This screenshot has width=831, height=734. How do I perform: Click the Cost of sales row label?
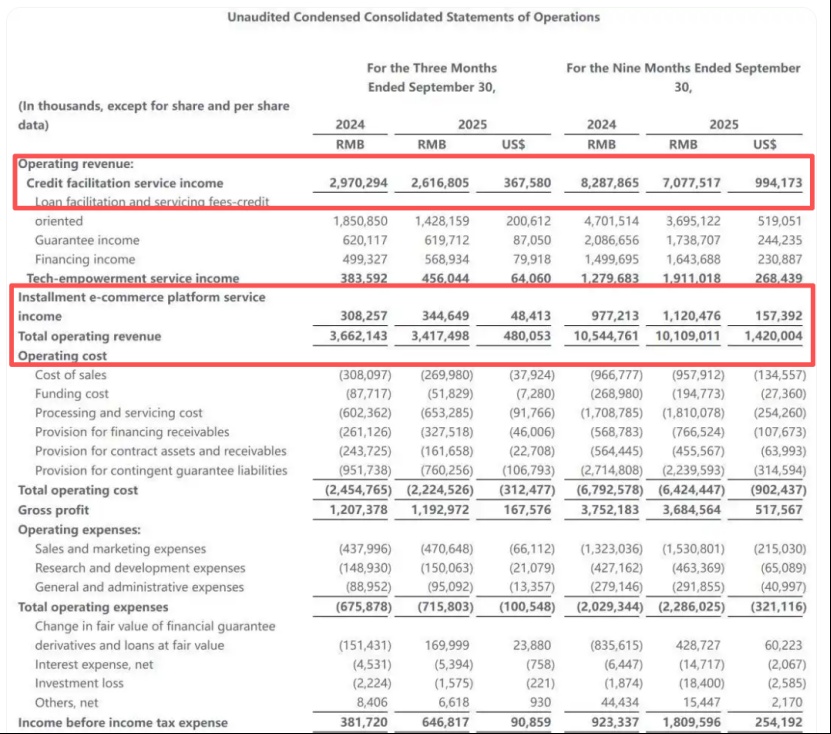(x=70, y=375)
